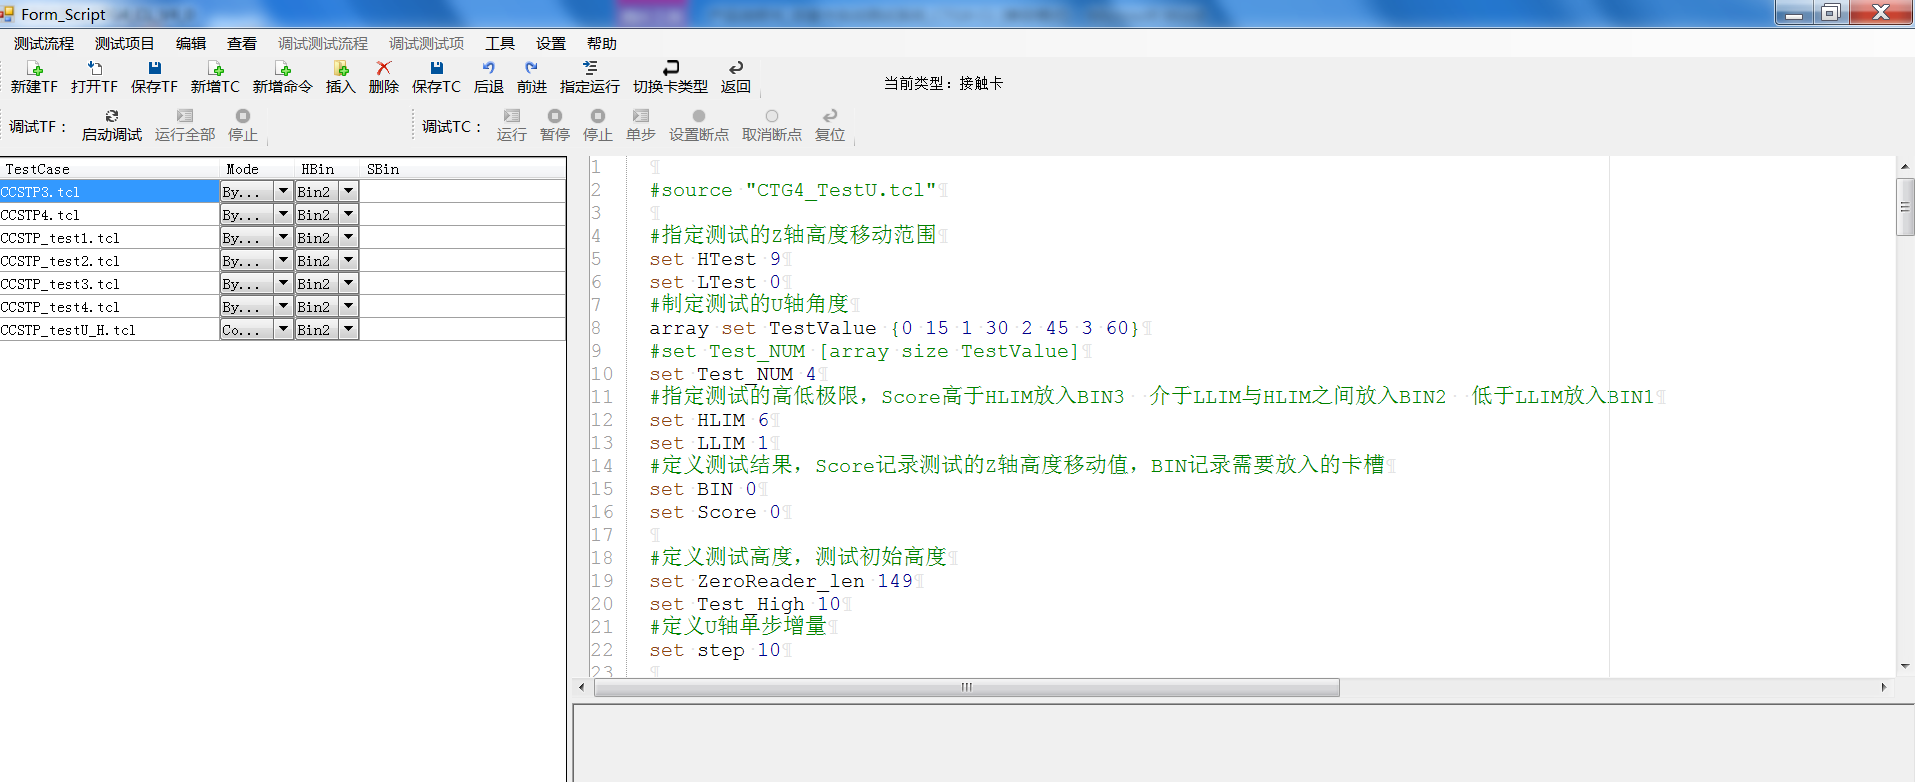Click the 运行全部 icon

185,116
